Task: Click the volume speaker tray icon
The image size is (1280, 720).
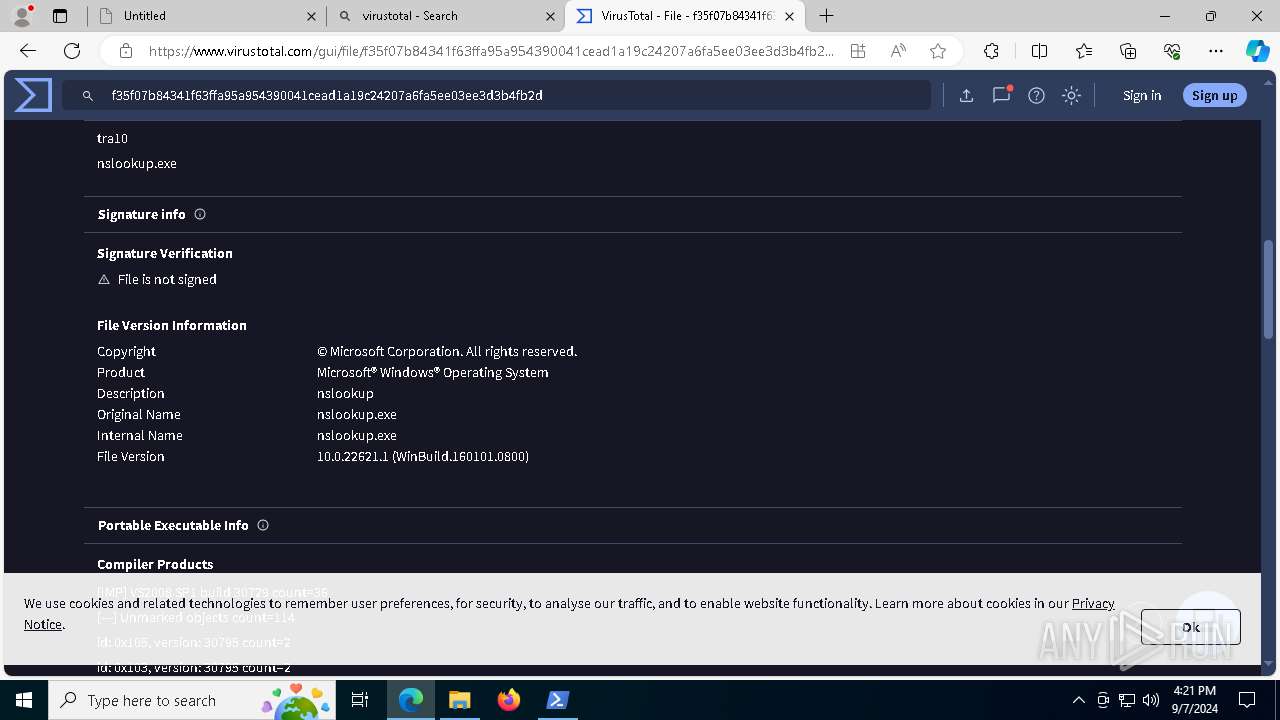Action: pyautogui.click(x=1151, y=700)
